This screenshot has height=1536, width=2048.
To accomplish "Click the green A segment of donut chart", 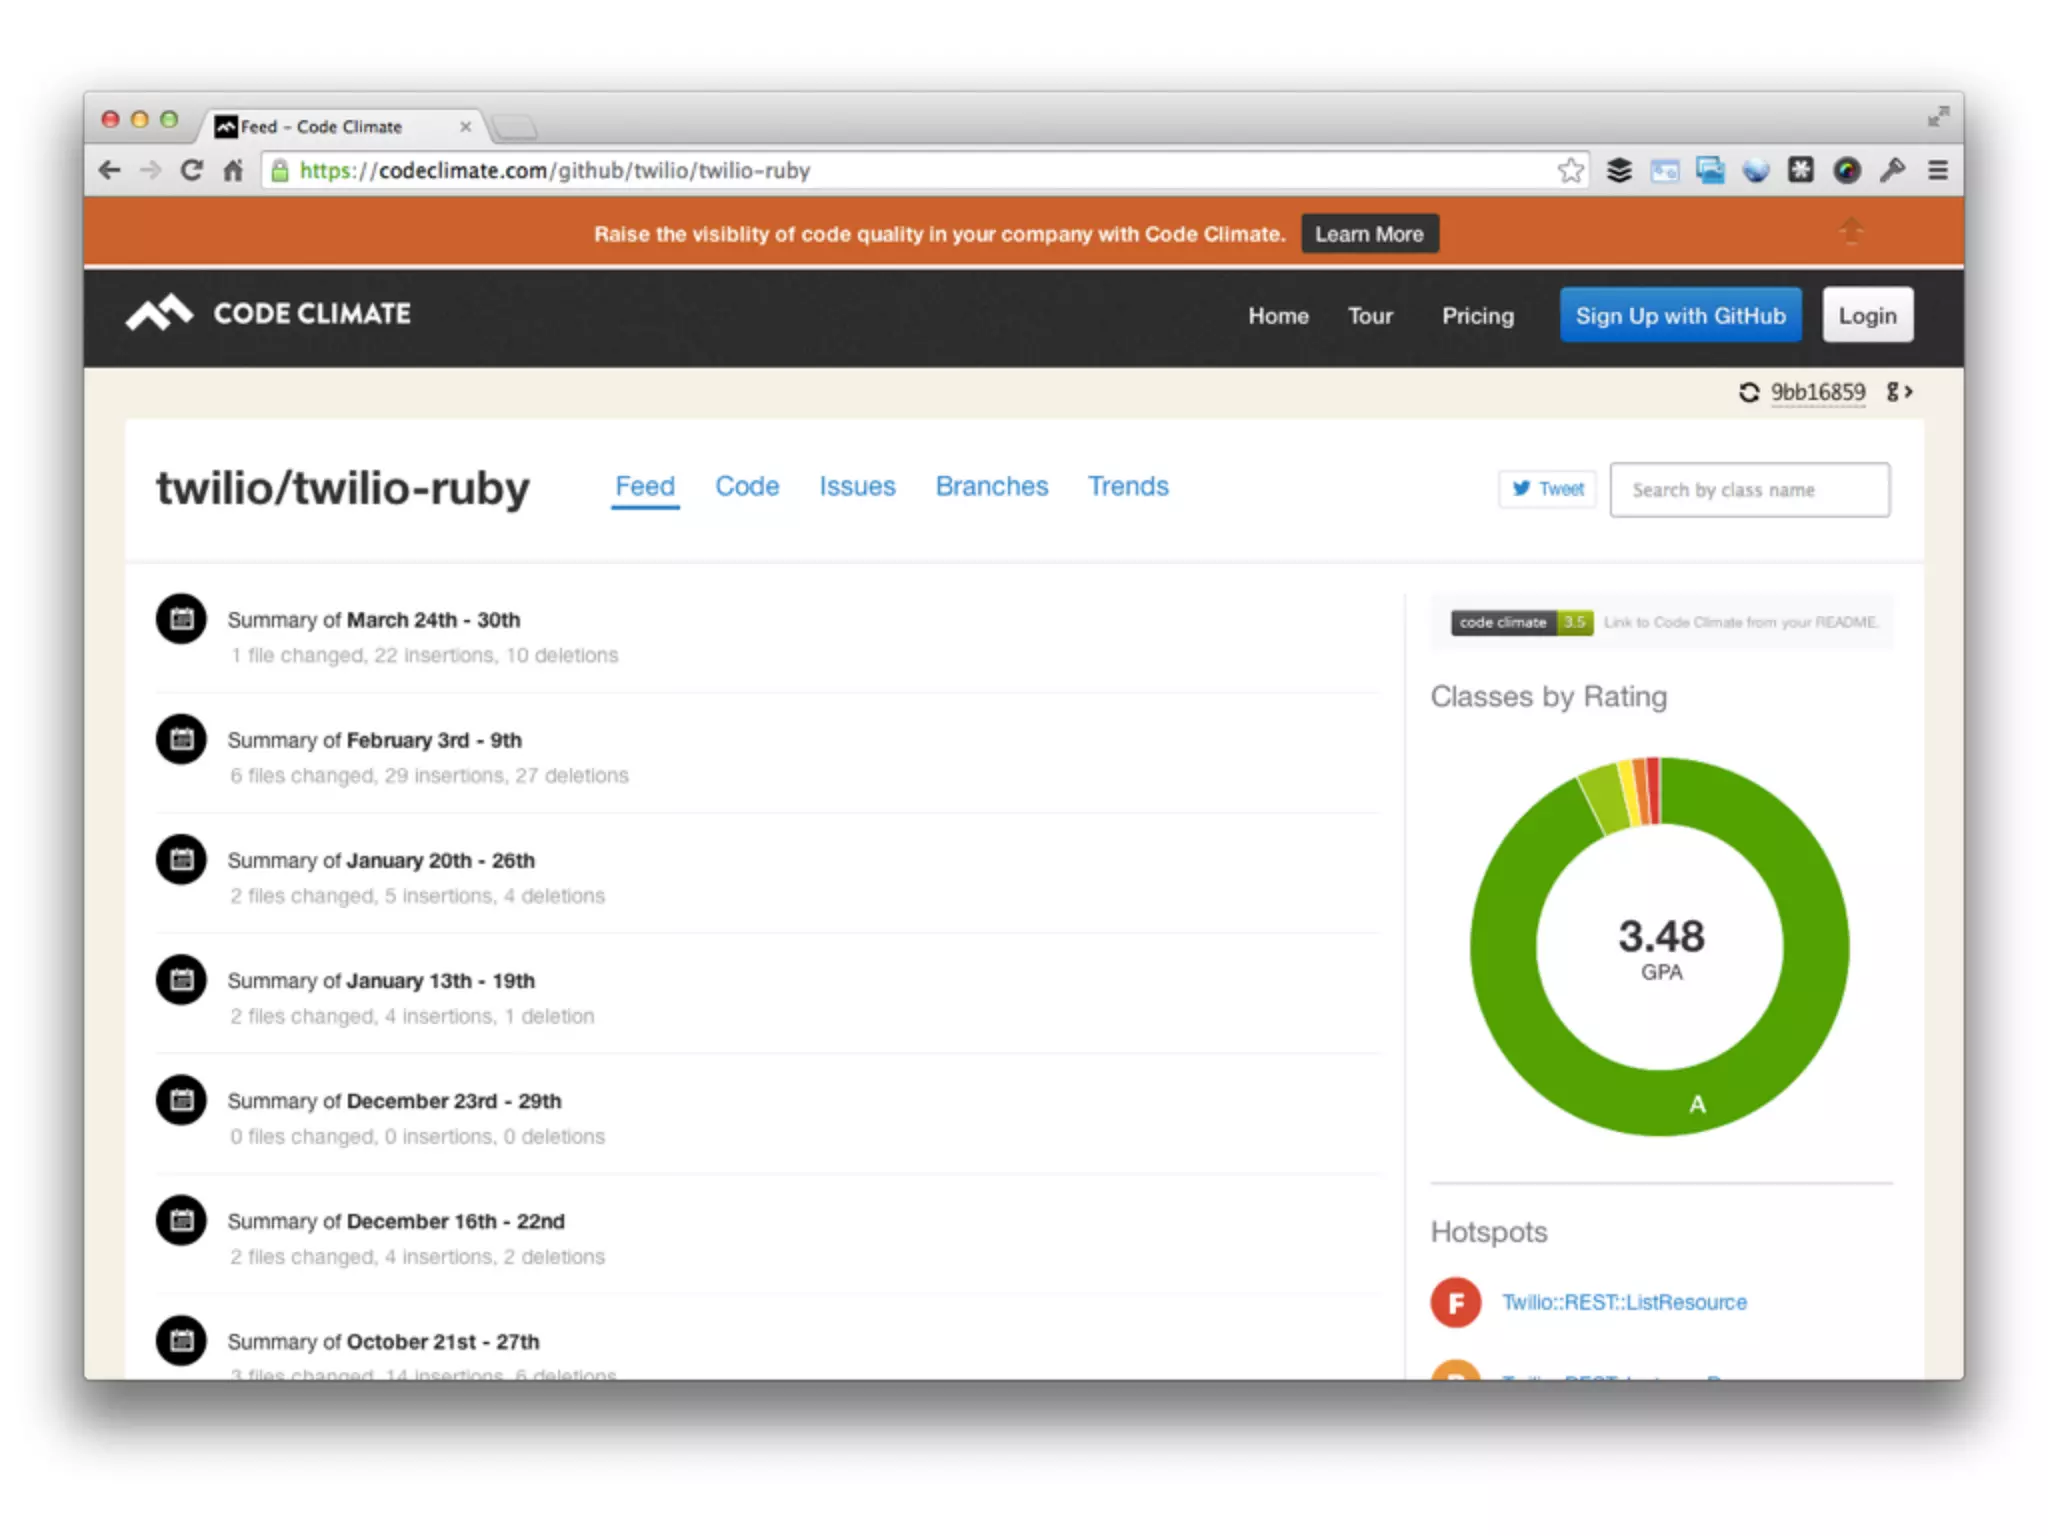I will (1697, 1104).
